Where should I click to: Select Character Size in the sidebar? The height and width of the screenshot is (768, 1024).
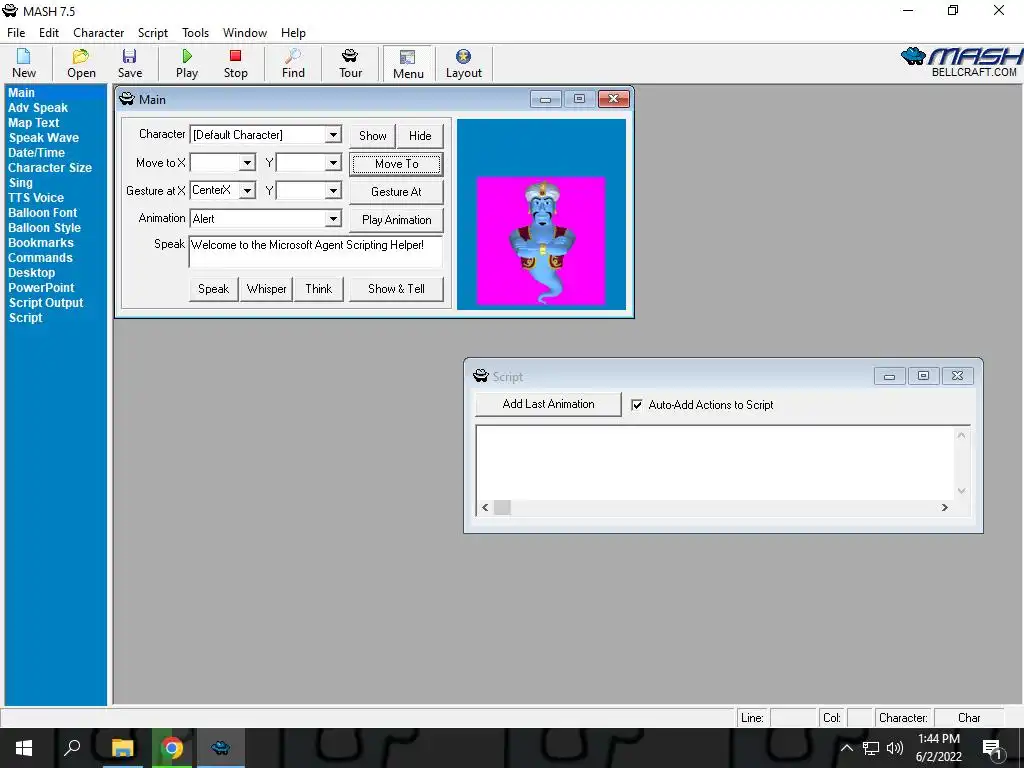coord(50,168)
